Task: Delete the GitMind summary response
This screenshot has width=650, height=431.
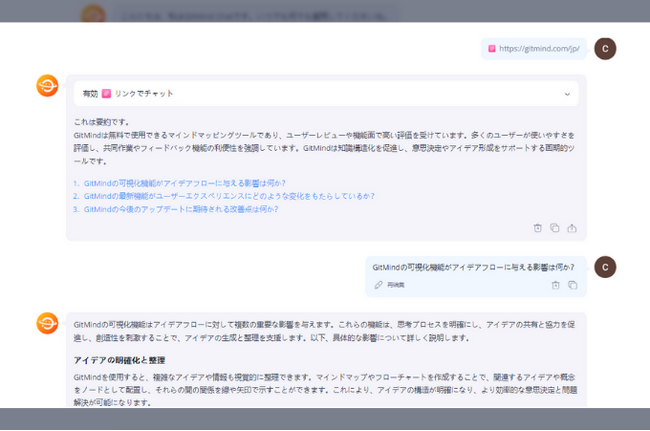Action: point(538,228)
